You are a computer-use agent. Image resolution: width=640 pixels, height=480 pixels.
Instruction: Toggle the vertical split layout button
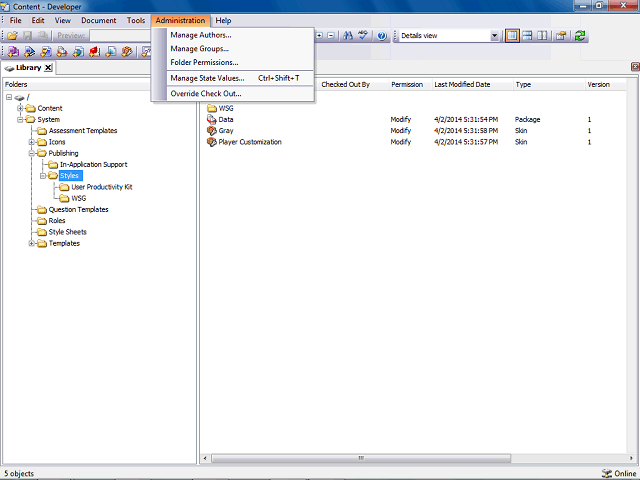pyautogui.click(x=542, y=36)
